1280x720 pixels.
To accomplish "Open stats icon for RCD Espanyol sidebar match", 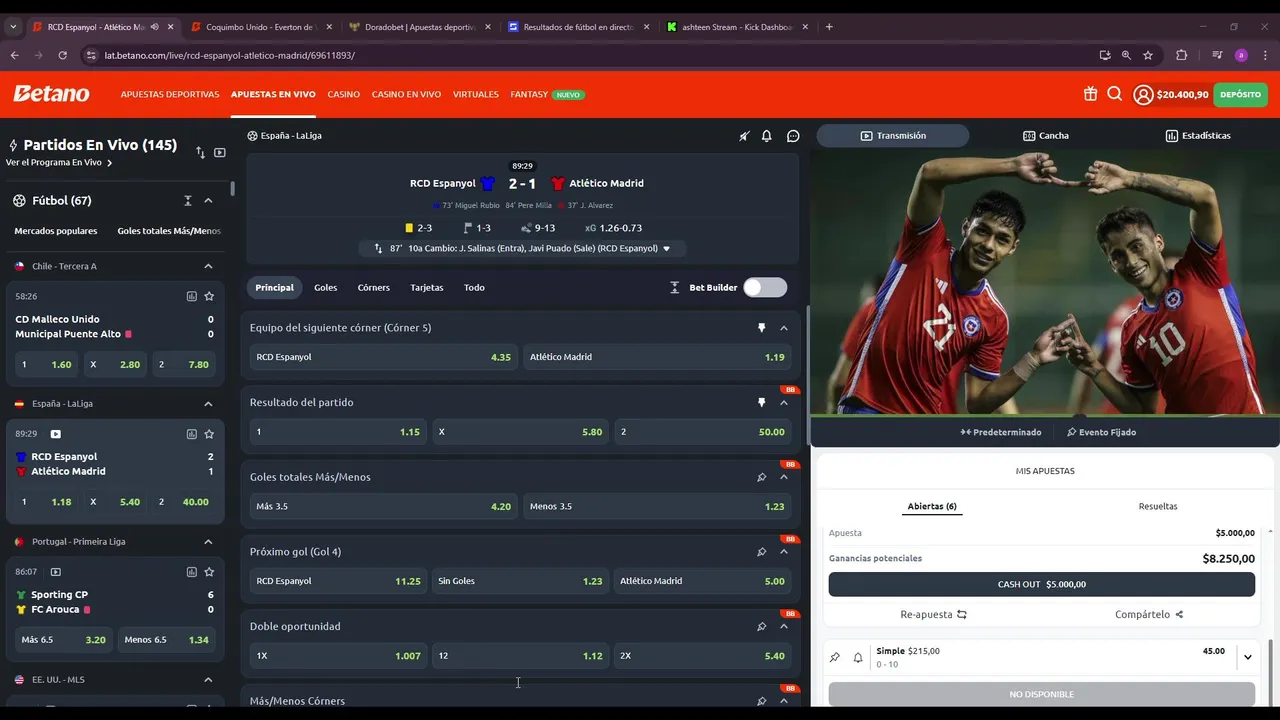I will click(191, 434).
